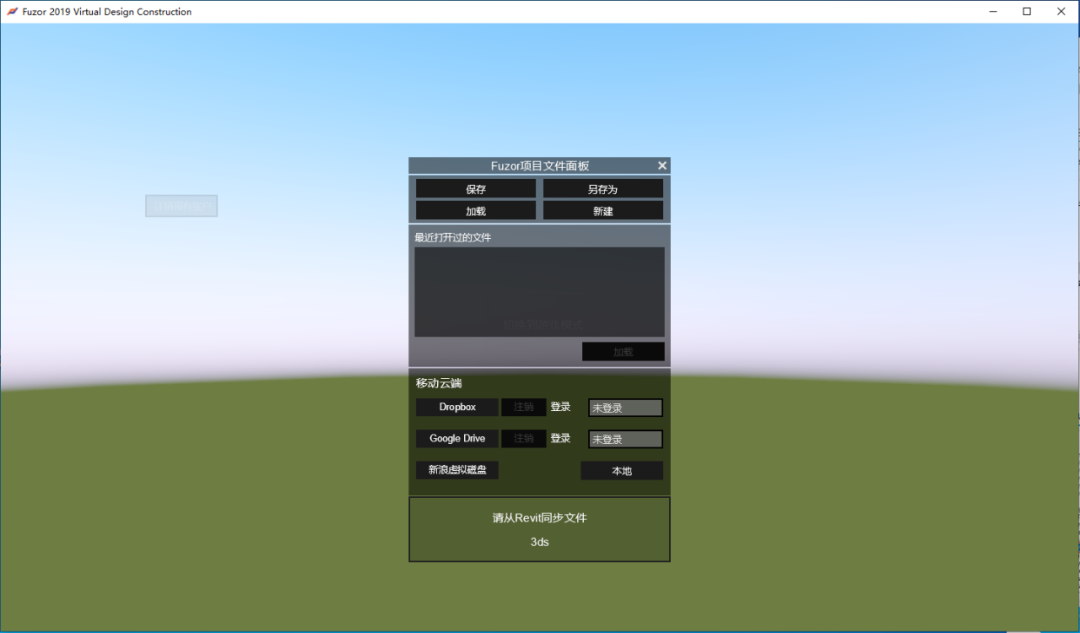Click the upper 加载 button beside 新建

(475, 211)
